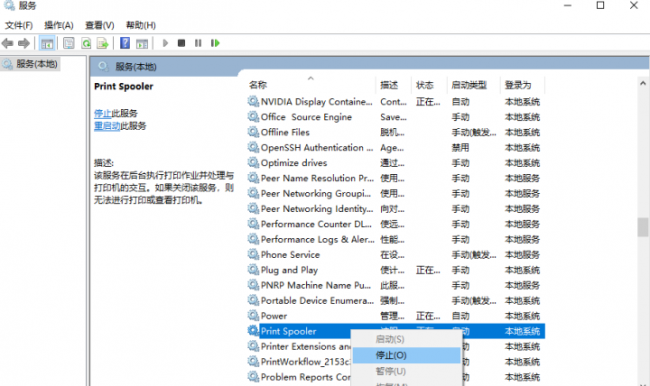Screen dimensions: 650x386
Task: Click gear icon beside Plug and Play
Action: pyautogui.click(x=253, y=269)
